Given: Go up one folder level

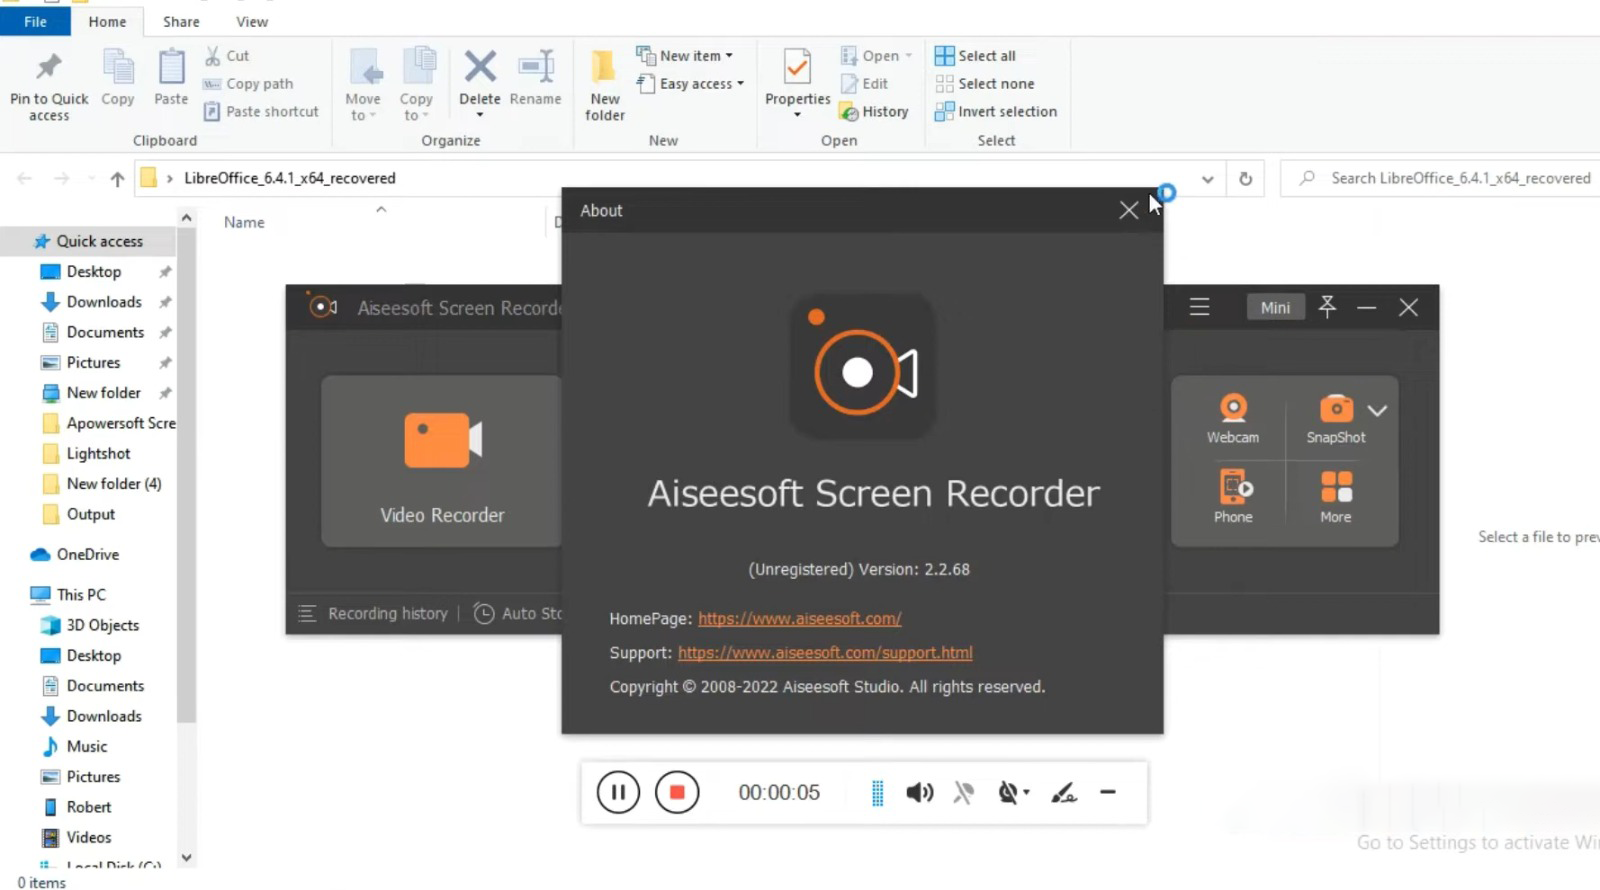Looking at the screenshot, I should pos(117,179).
